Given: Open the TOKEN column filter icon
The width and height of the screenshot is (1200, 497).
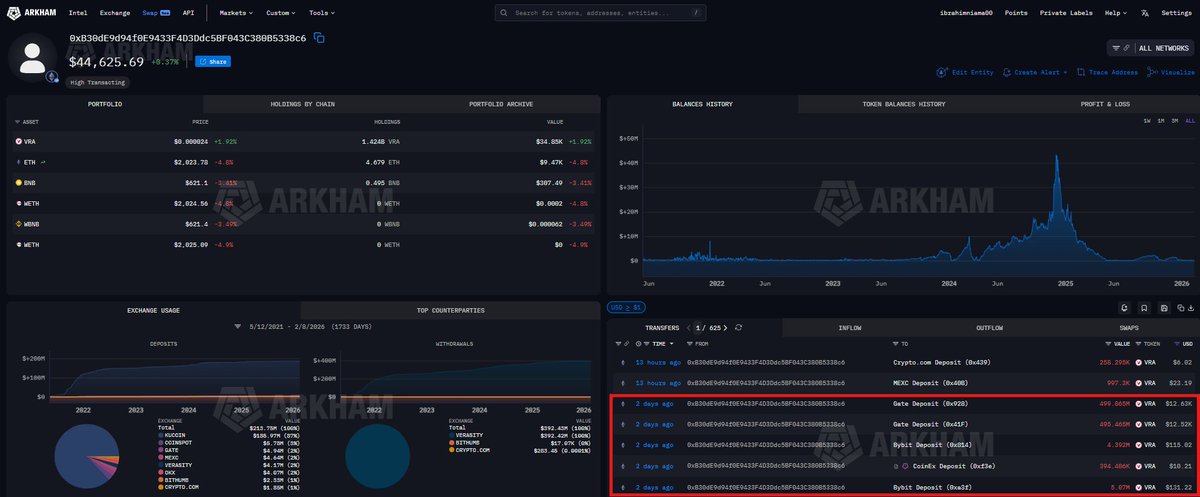Looking at the screenshot, I should [x=1138, y=343].
